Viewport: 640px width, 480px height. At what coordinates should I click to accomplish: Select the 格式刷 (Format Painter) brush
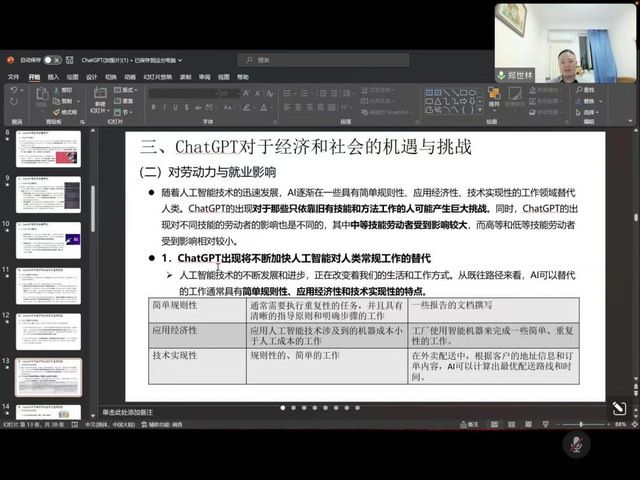point(65,112)
